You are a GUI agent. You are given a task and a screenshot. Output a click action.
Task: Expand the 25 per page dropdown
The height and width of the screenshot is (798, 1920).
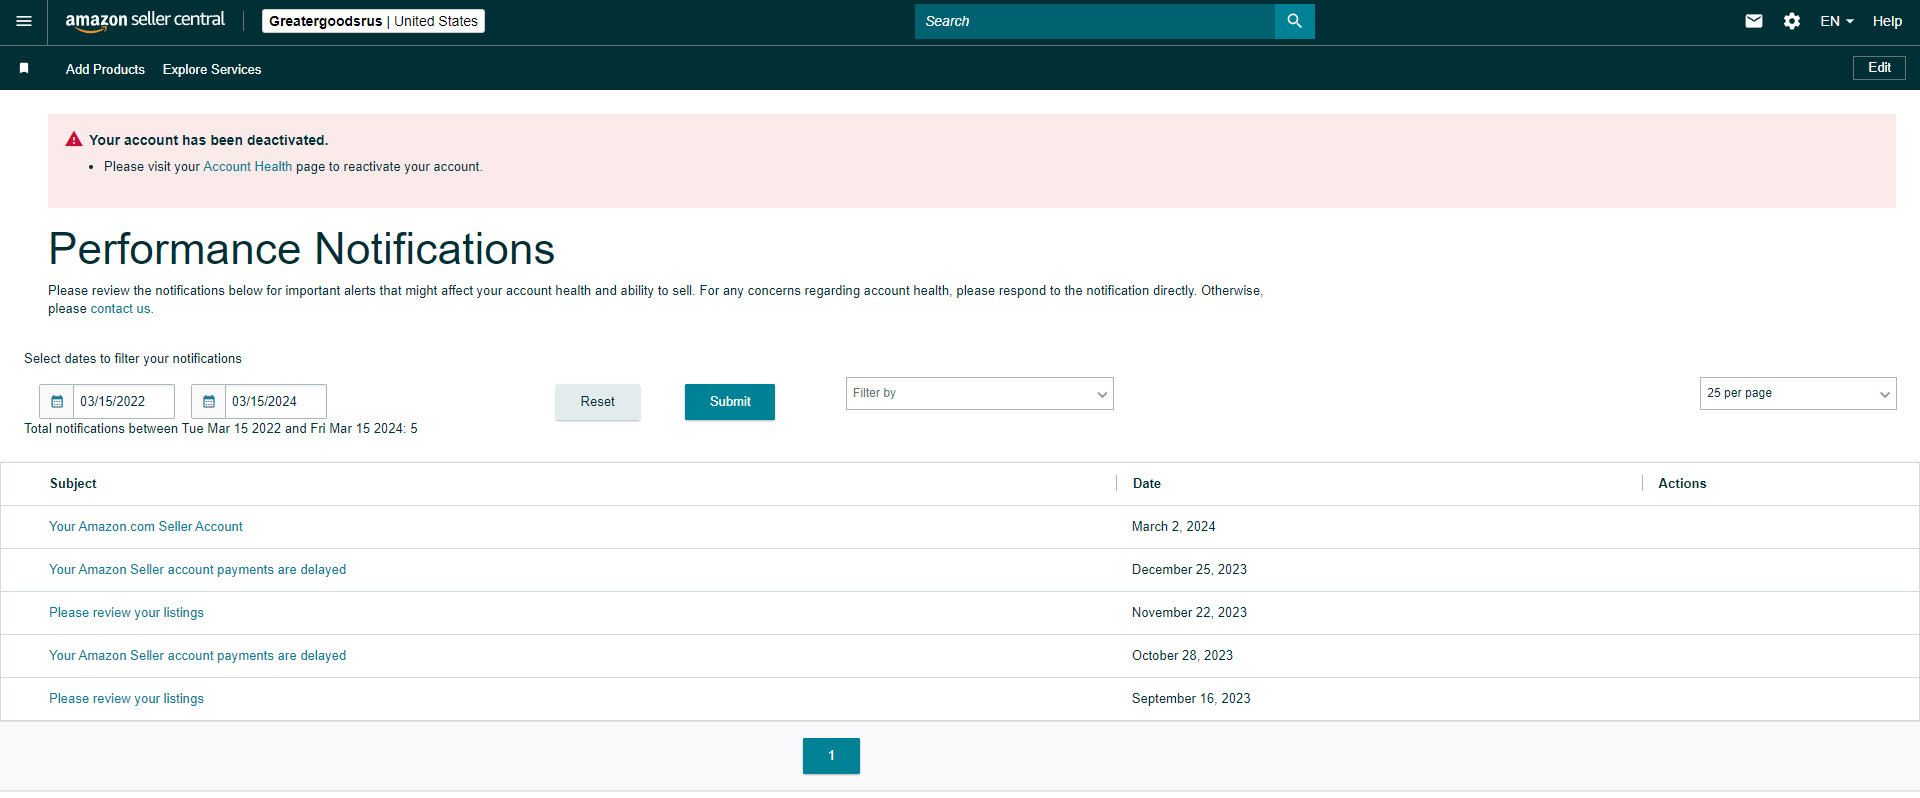click(x=1798, y=393)
